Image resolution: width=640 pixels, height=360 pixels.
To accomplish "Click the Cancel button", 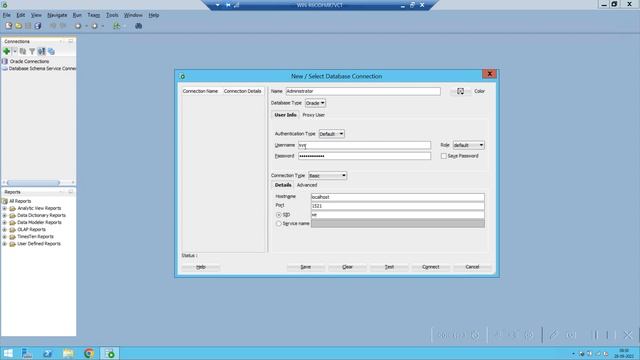I will (472, 267).
